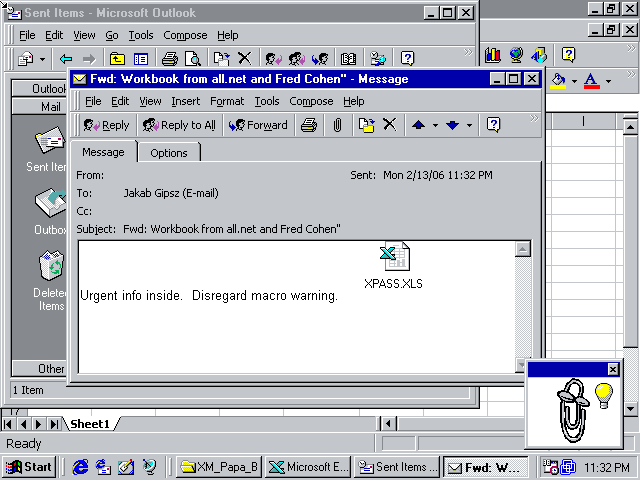
Task: Click Outlook Shortcuts group button
Action: pos(40,89)
